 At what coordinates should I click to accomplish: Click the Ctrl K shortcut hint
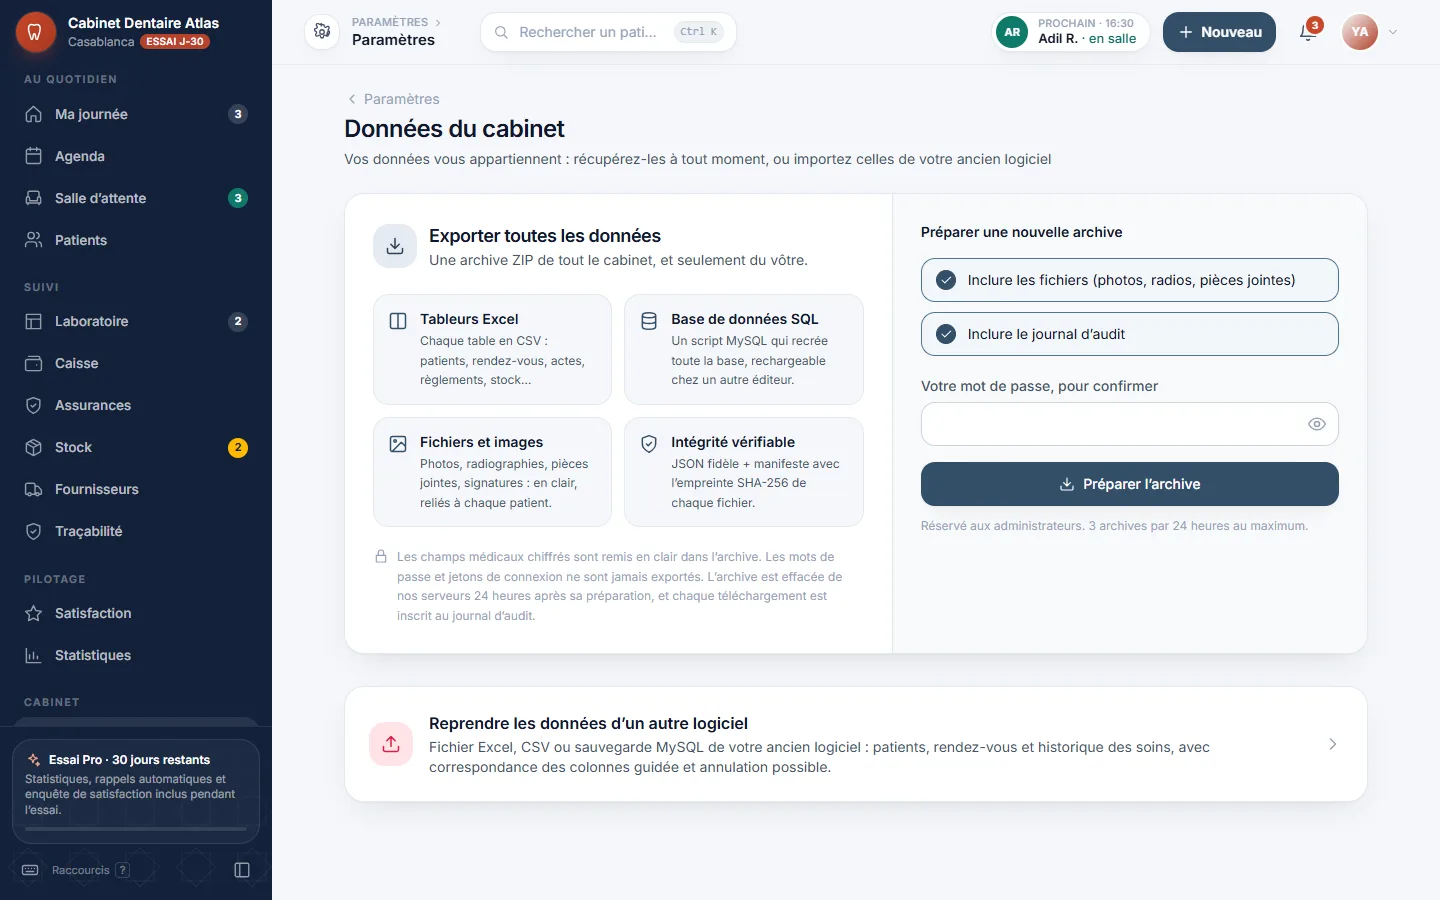(699, 32)
